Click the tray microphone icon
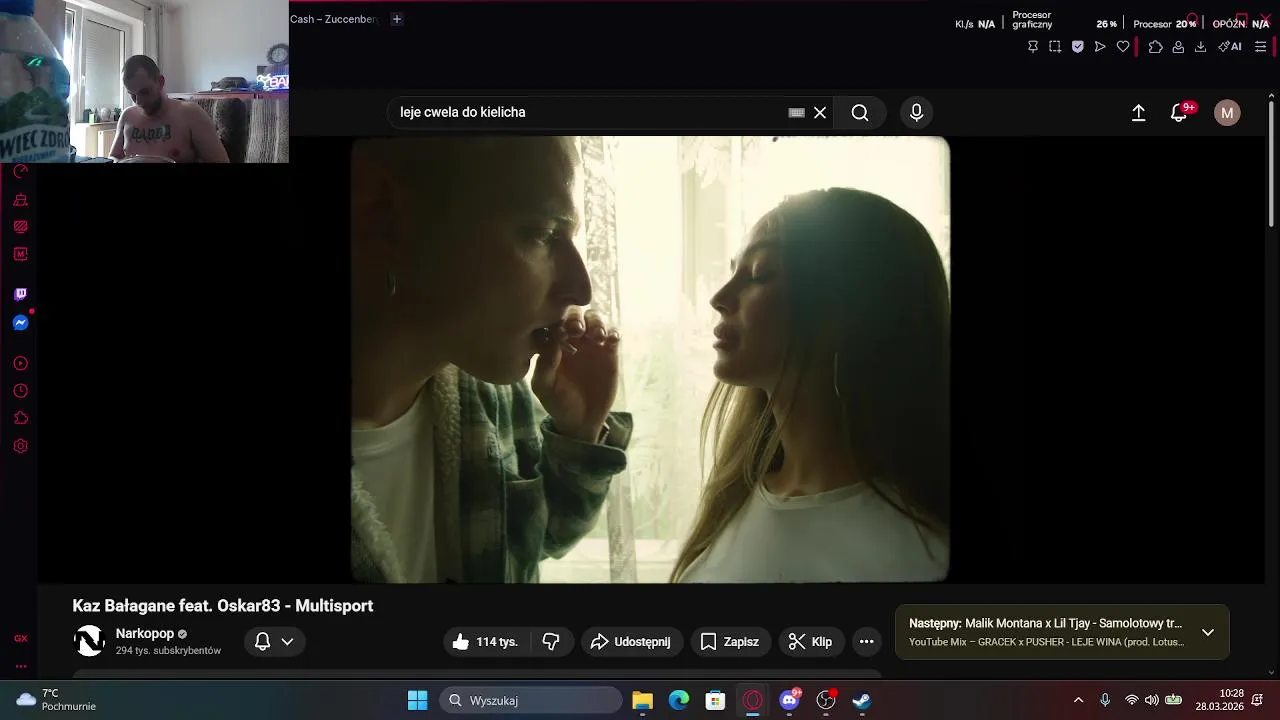1280x720 pixels. pos(1105,700)
